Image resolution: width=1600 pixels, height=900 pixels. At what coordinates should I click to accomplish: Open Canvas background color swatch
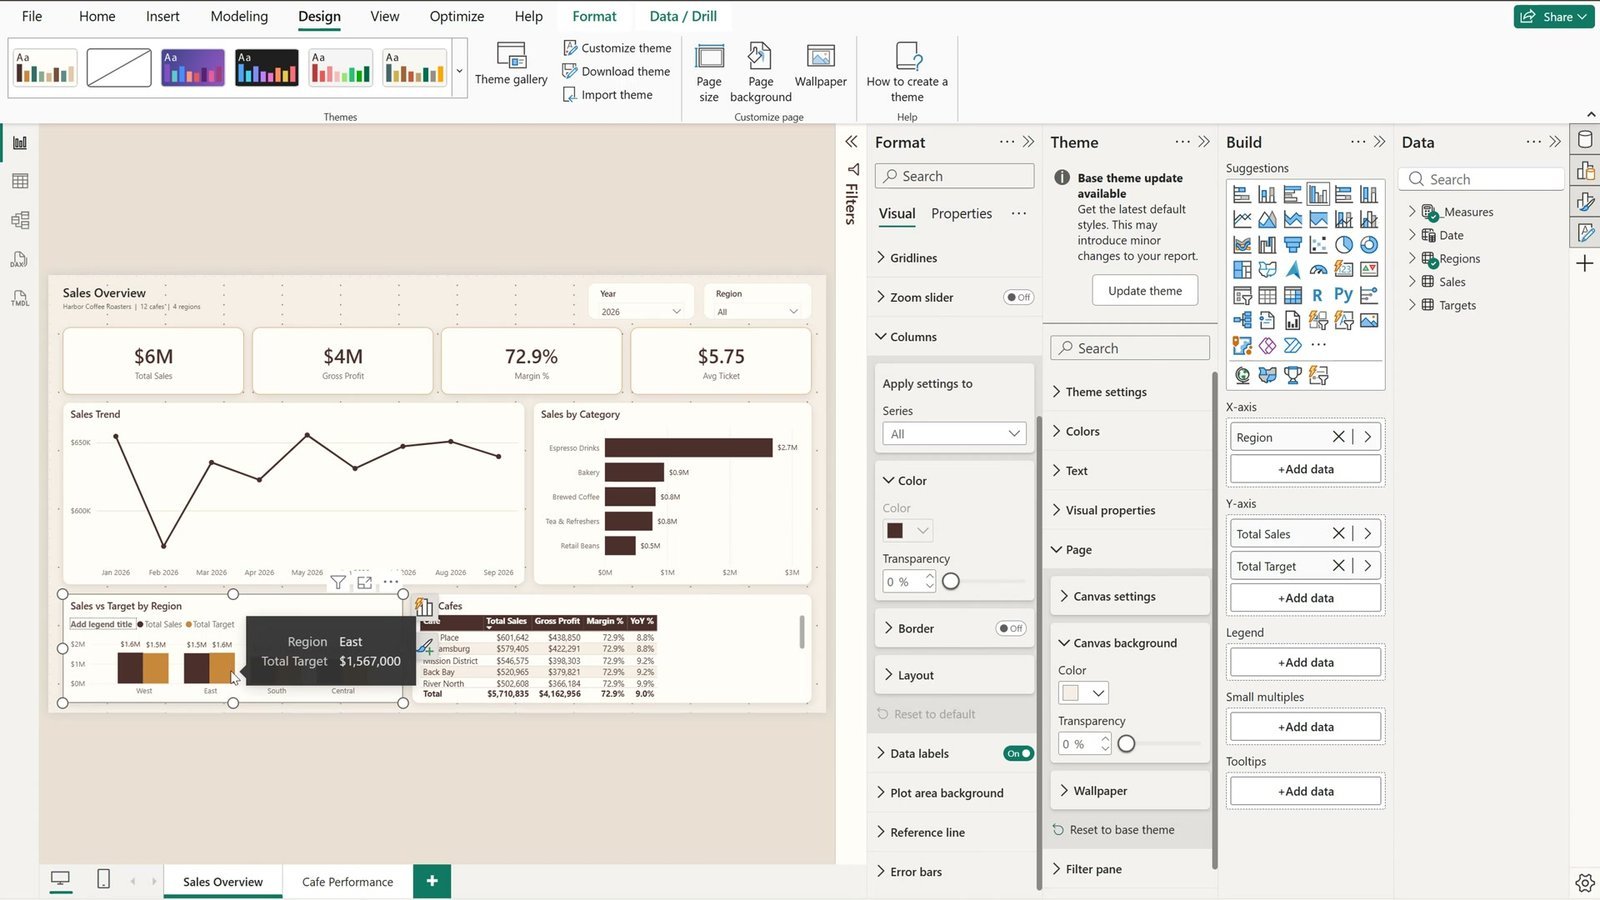point(1083,693)
